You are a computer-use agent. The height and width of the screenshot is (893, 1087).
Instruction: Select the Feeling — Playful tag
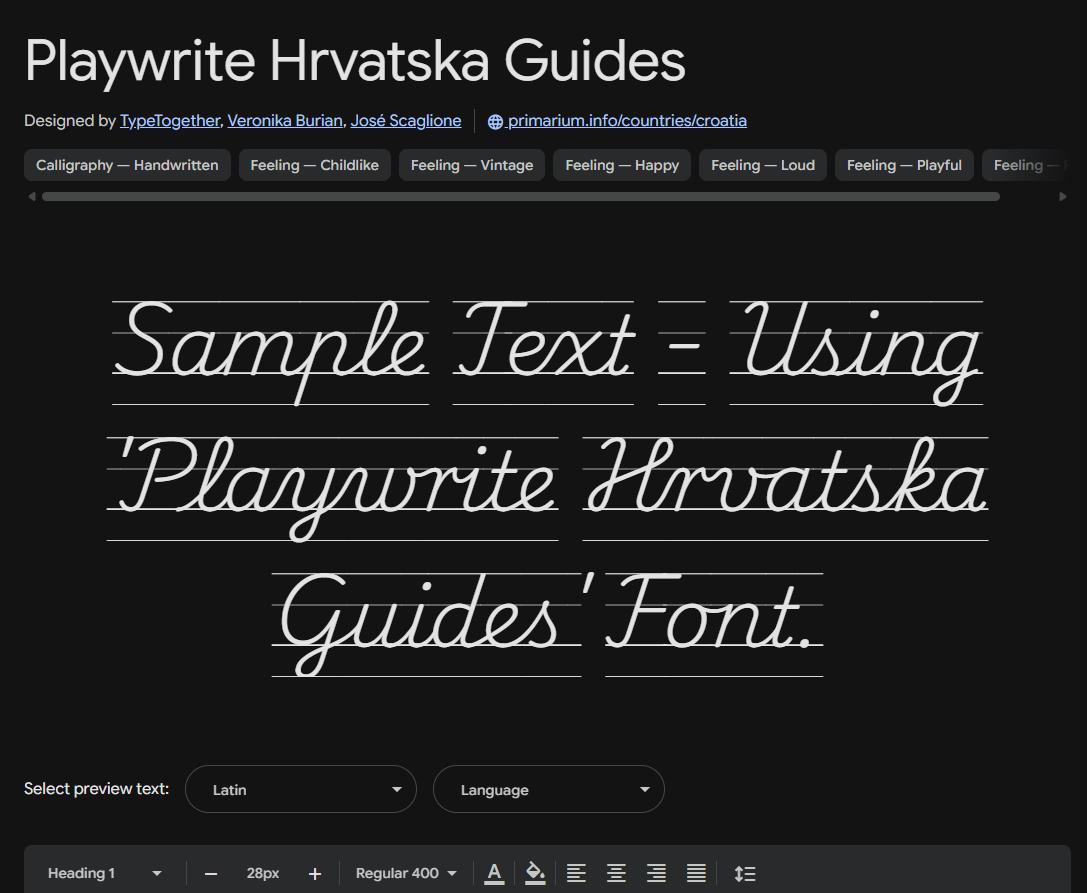[x=904, y=165]
